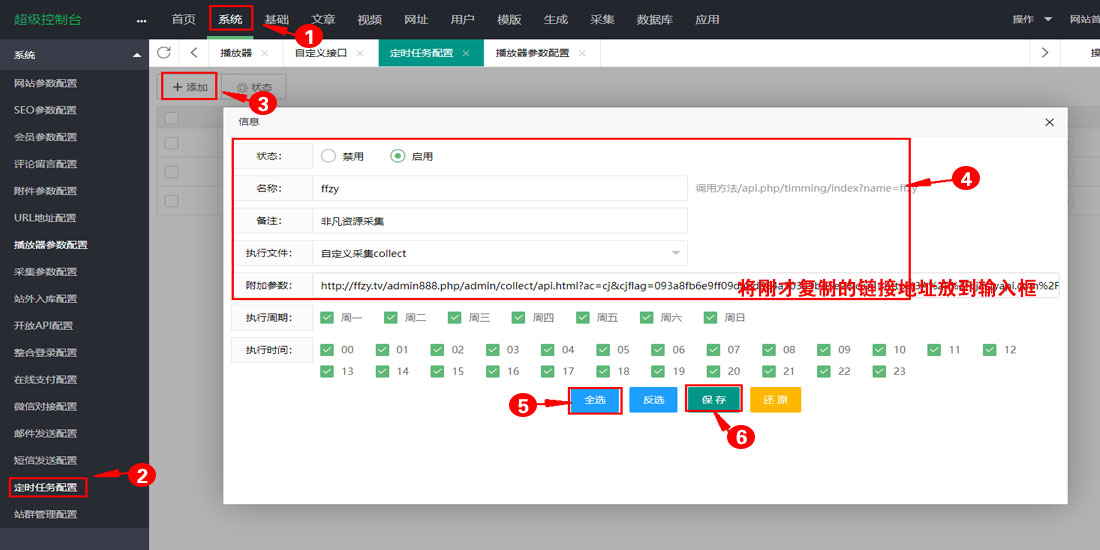The image size is (1100, 550).
Task: Click the 全选 button
Action: click(595, 400)
